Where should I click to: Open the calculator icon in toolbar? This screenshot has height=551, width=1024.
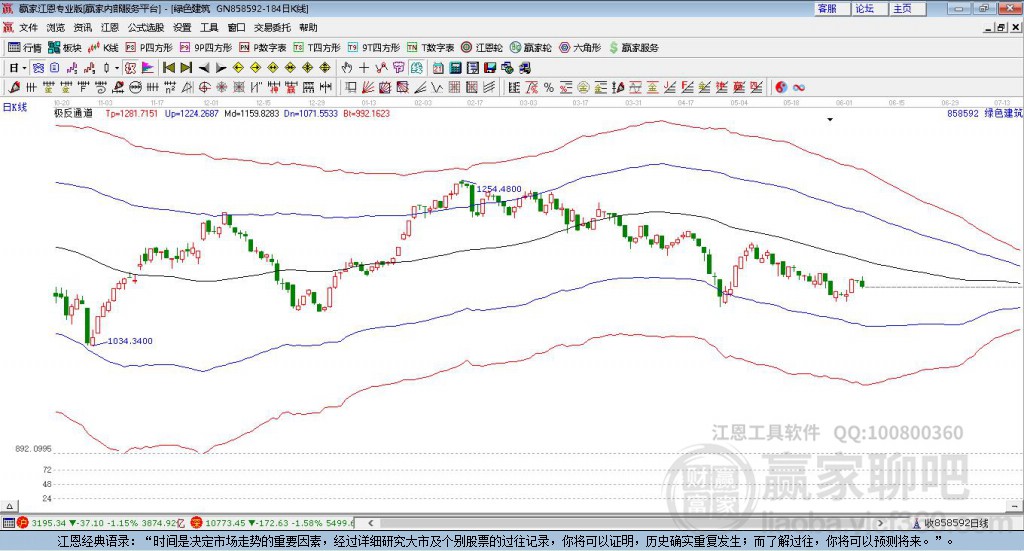456,68
